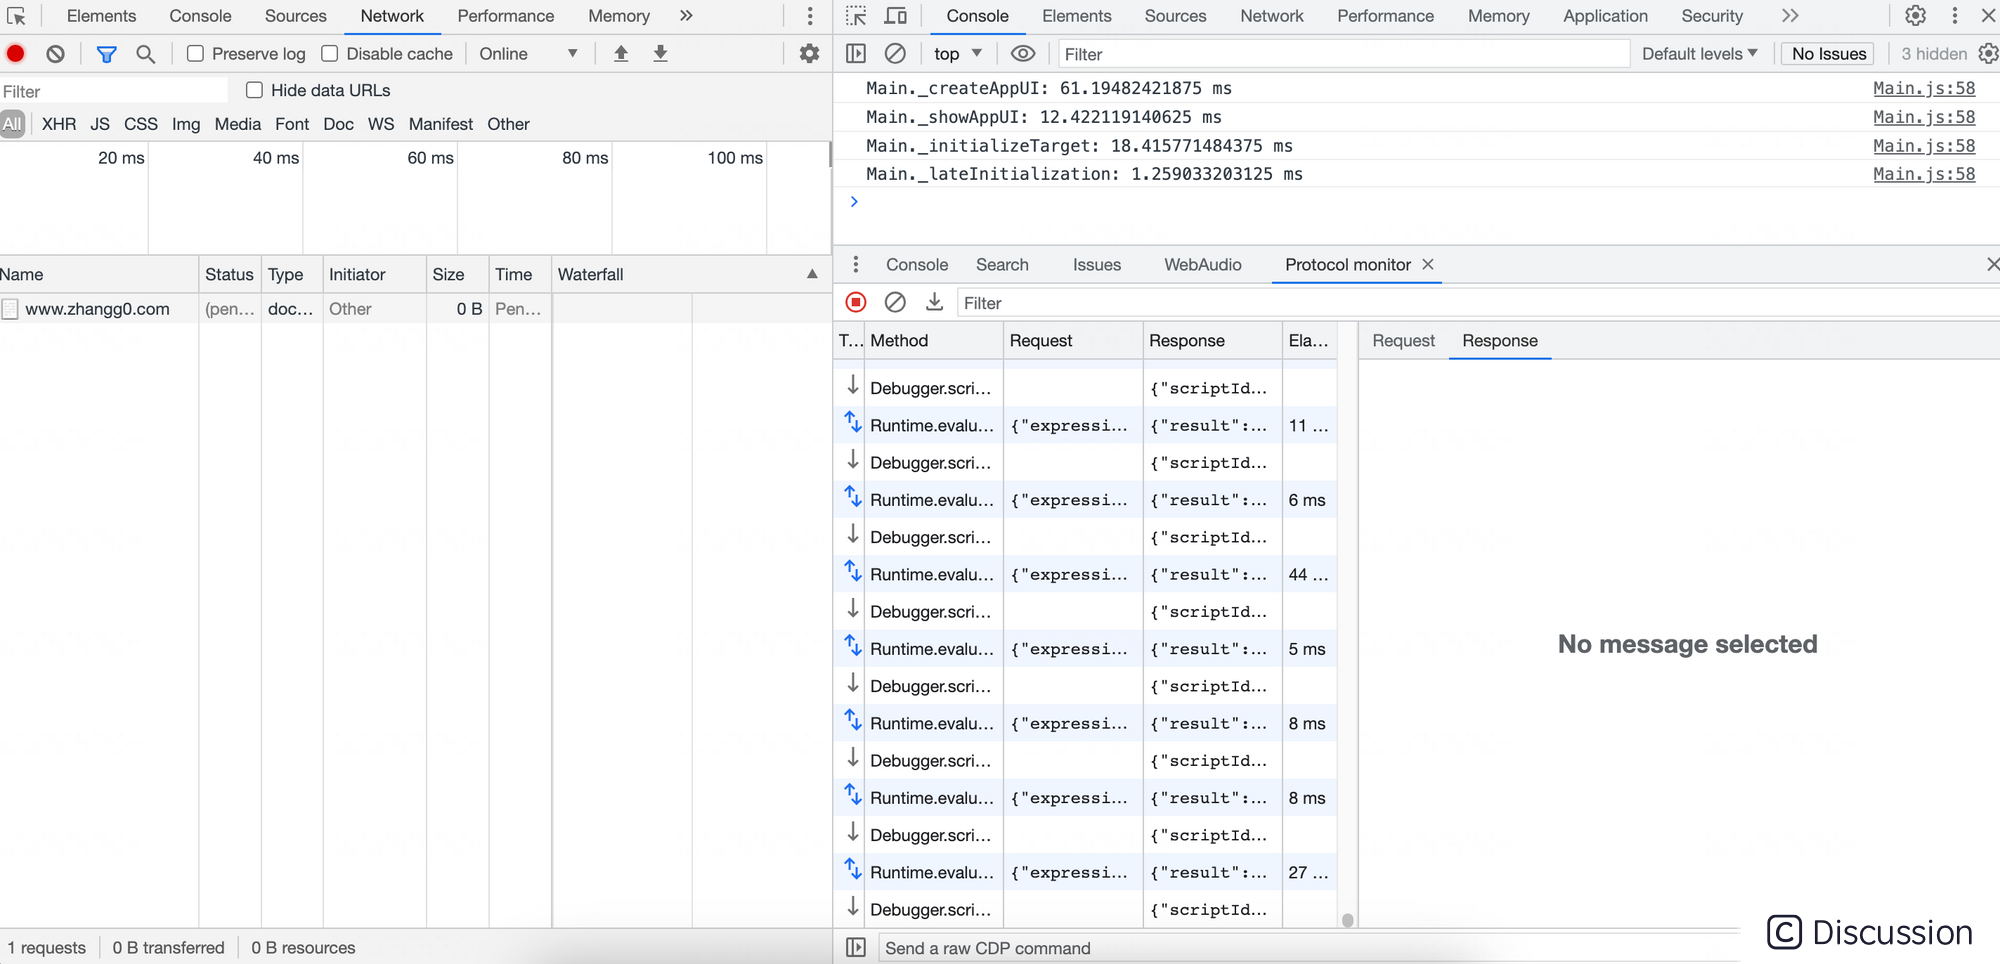Open Request tab in message detail pane
Viewport: 2000px width, 964px height.
pos(1403,341)
